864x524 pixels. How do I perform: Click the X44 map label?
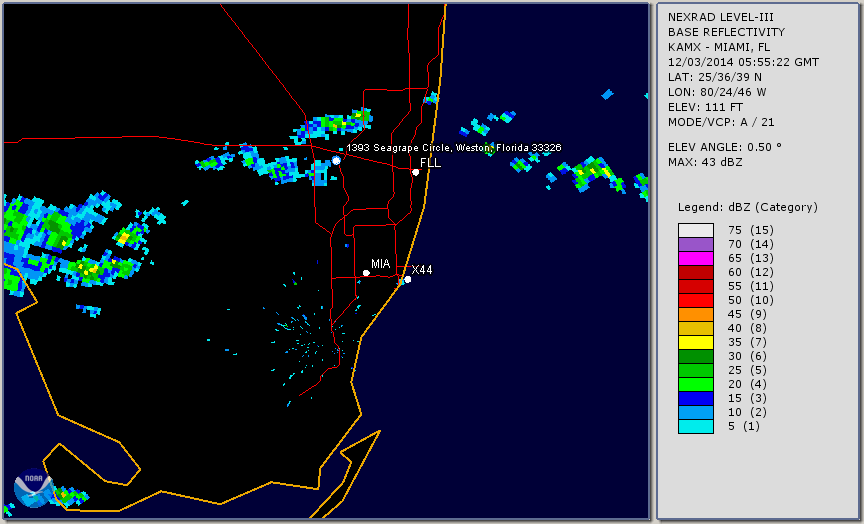(422, 269)
